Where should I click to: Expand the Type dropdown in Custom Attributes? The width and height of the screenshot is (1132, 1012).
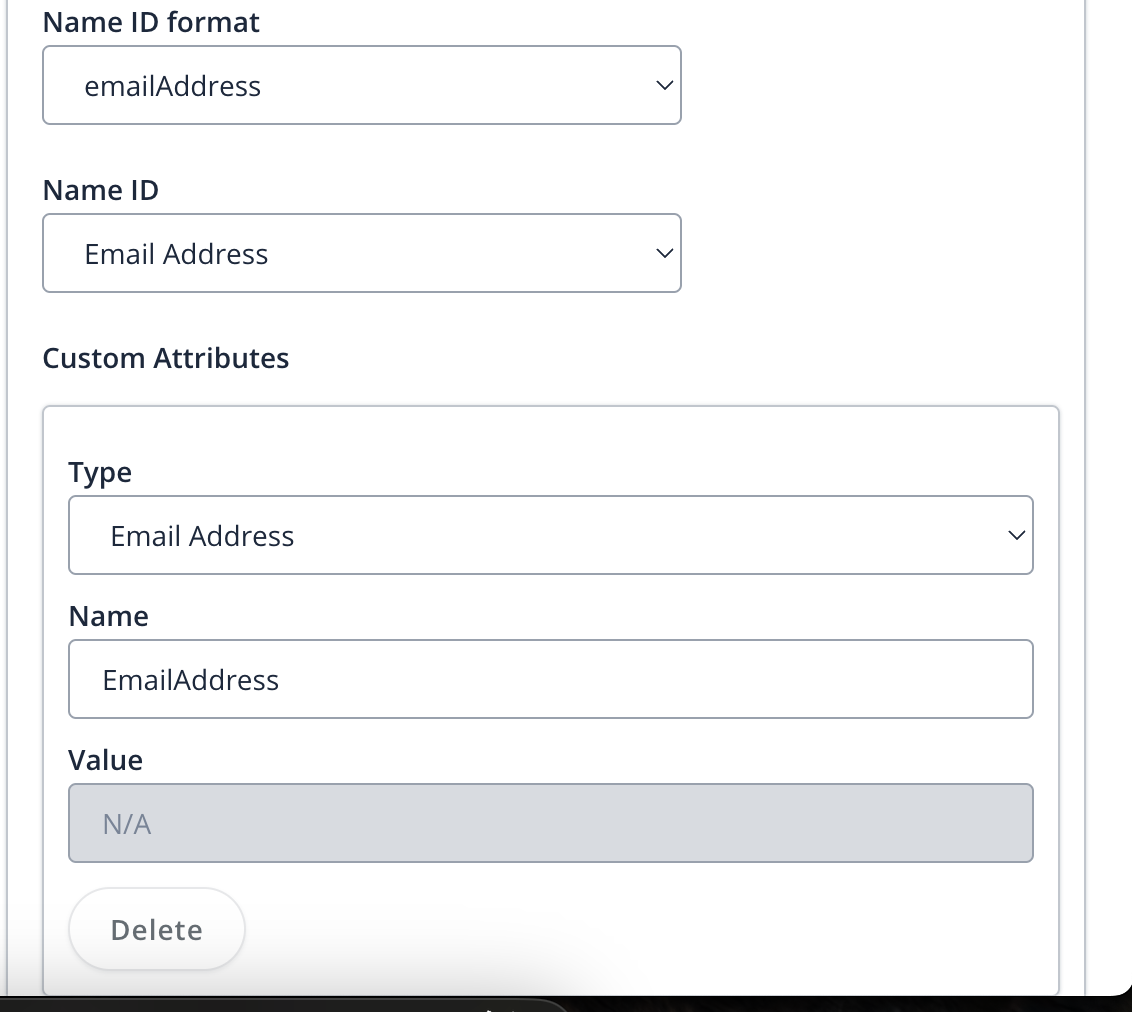tap(551, 535)
